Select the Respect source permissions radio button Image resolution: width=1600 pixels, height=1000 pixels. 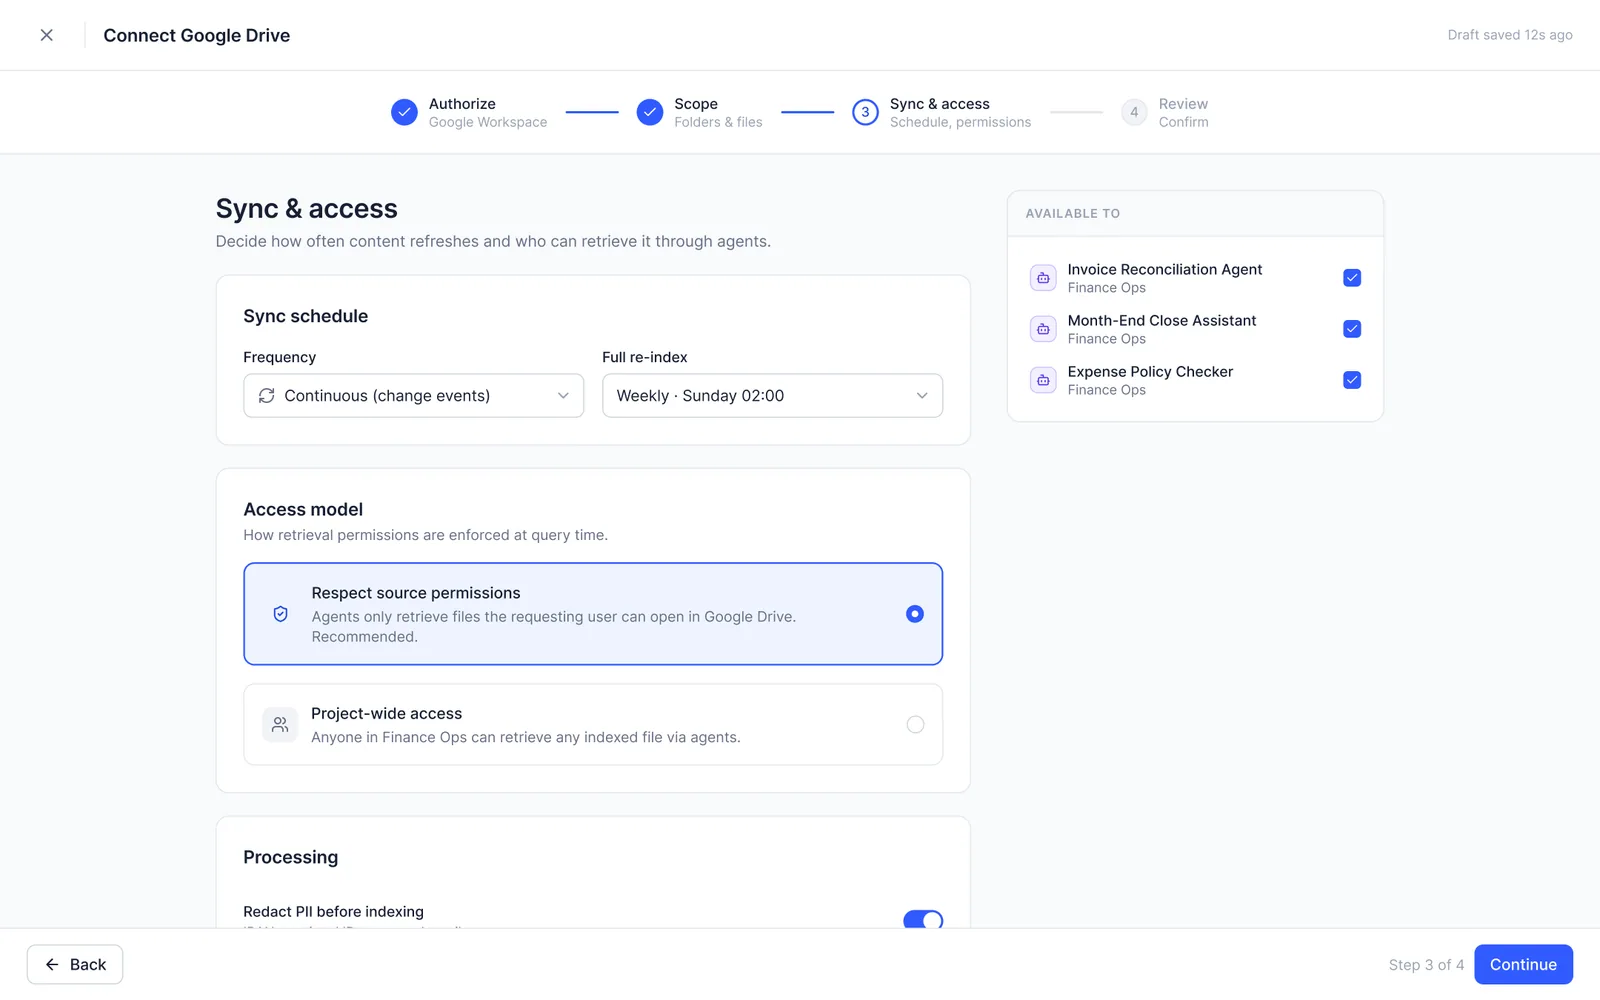point(915,614)
